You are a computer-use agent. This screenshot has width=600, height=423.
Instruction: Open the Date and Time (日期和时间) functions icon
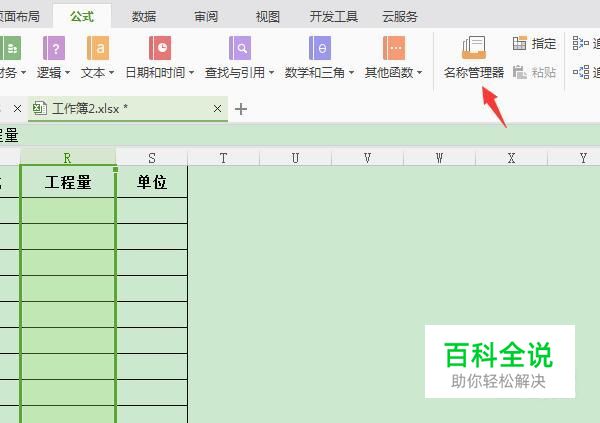click(x=160, y=48)
